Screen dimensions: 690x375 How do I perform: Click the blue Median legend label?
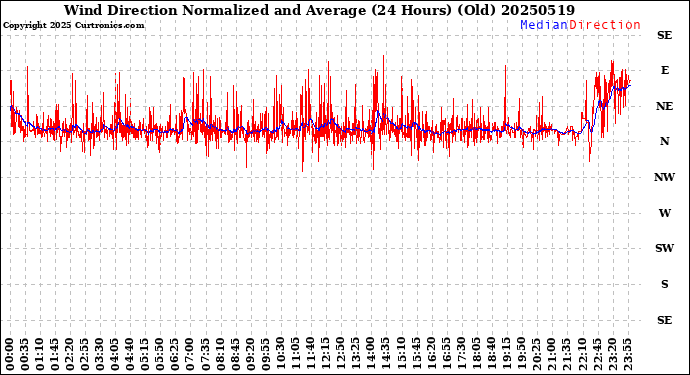click(544, 25)
